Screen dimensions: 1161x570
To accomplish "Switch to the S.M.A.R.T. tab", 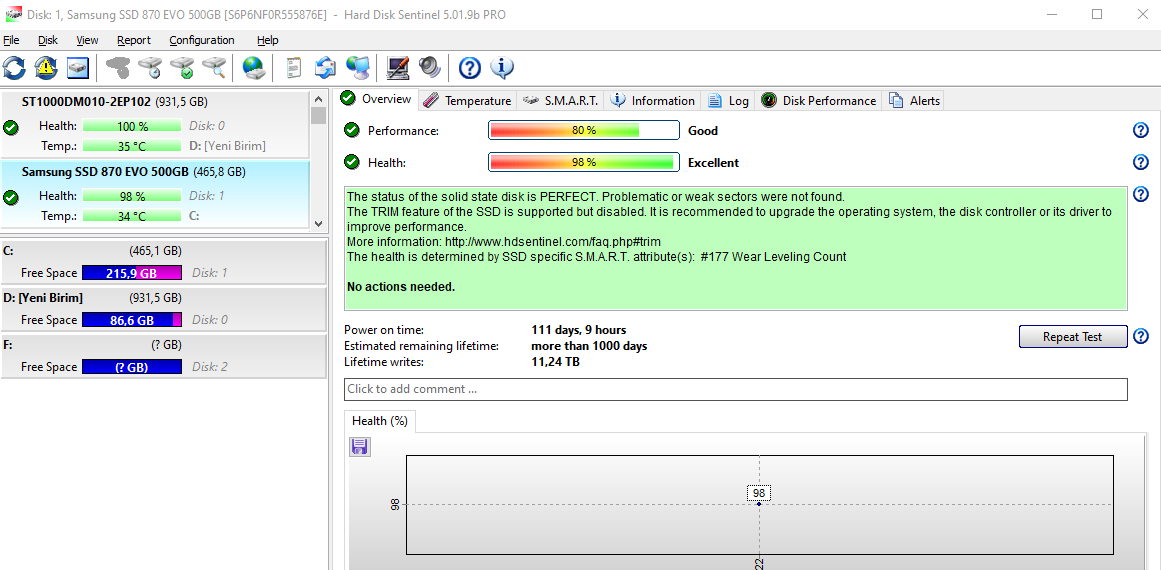I will [x=561, y=101].
